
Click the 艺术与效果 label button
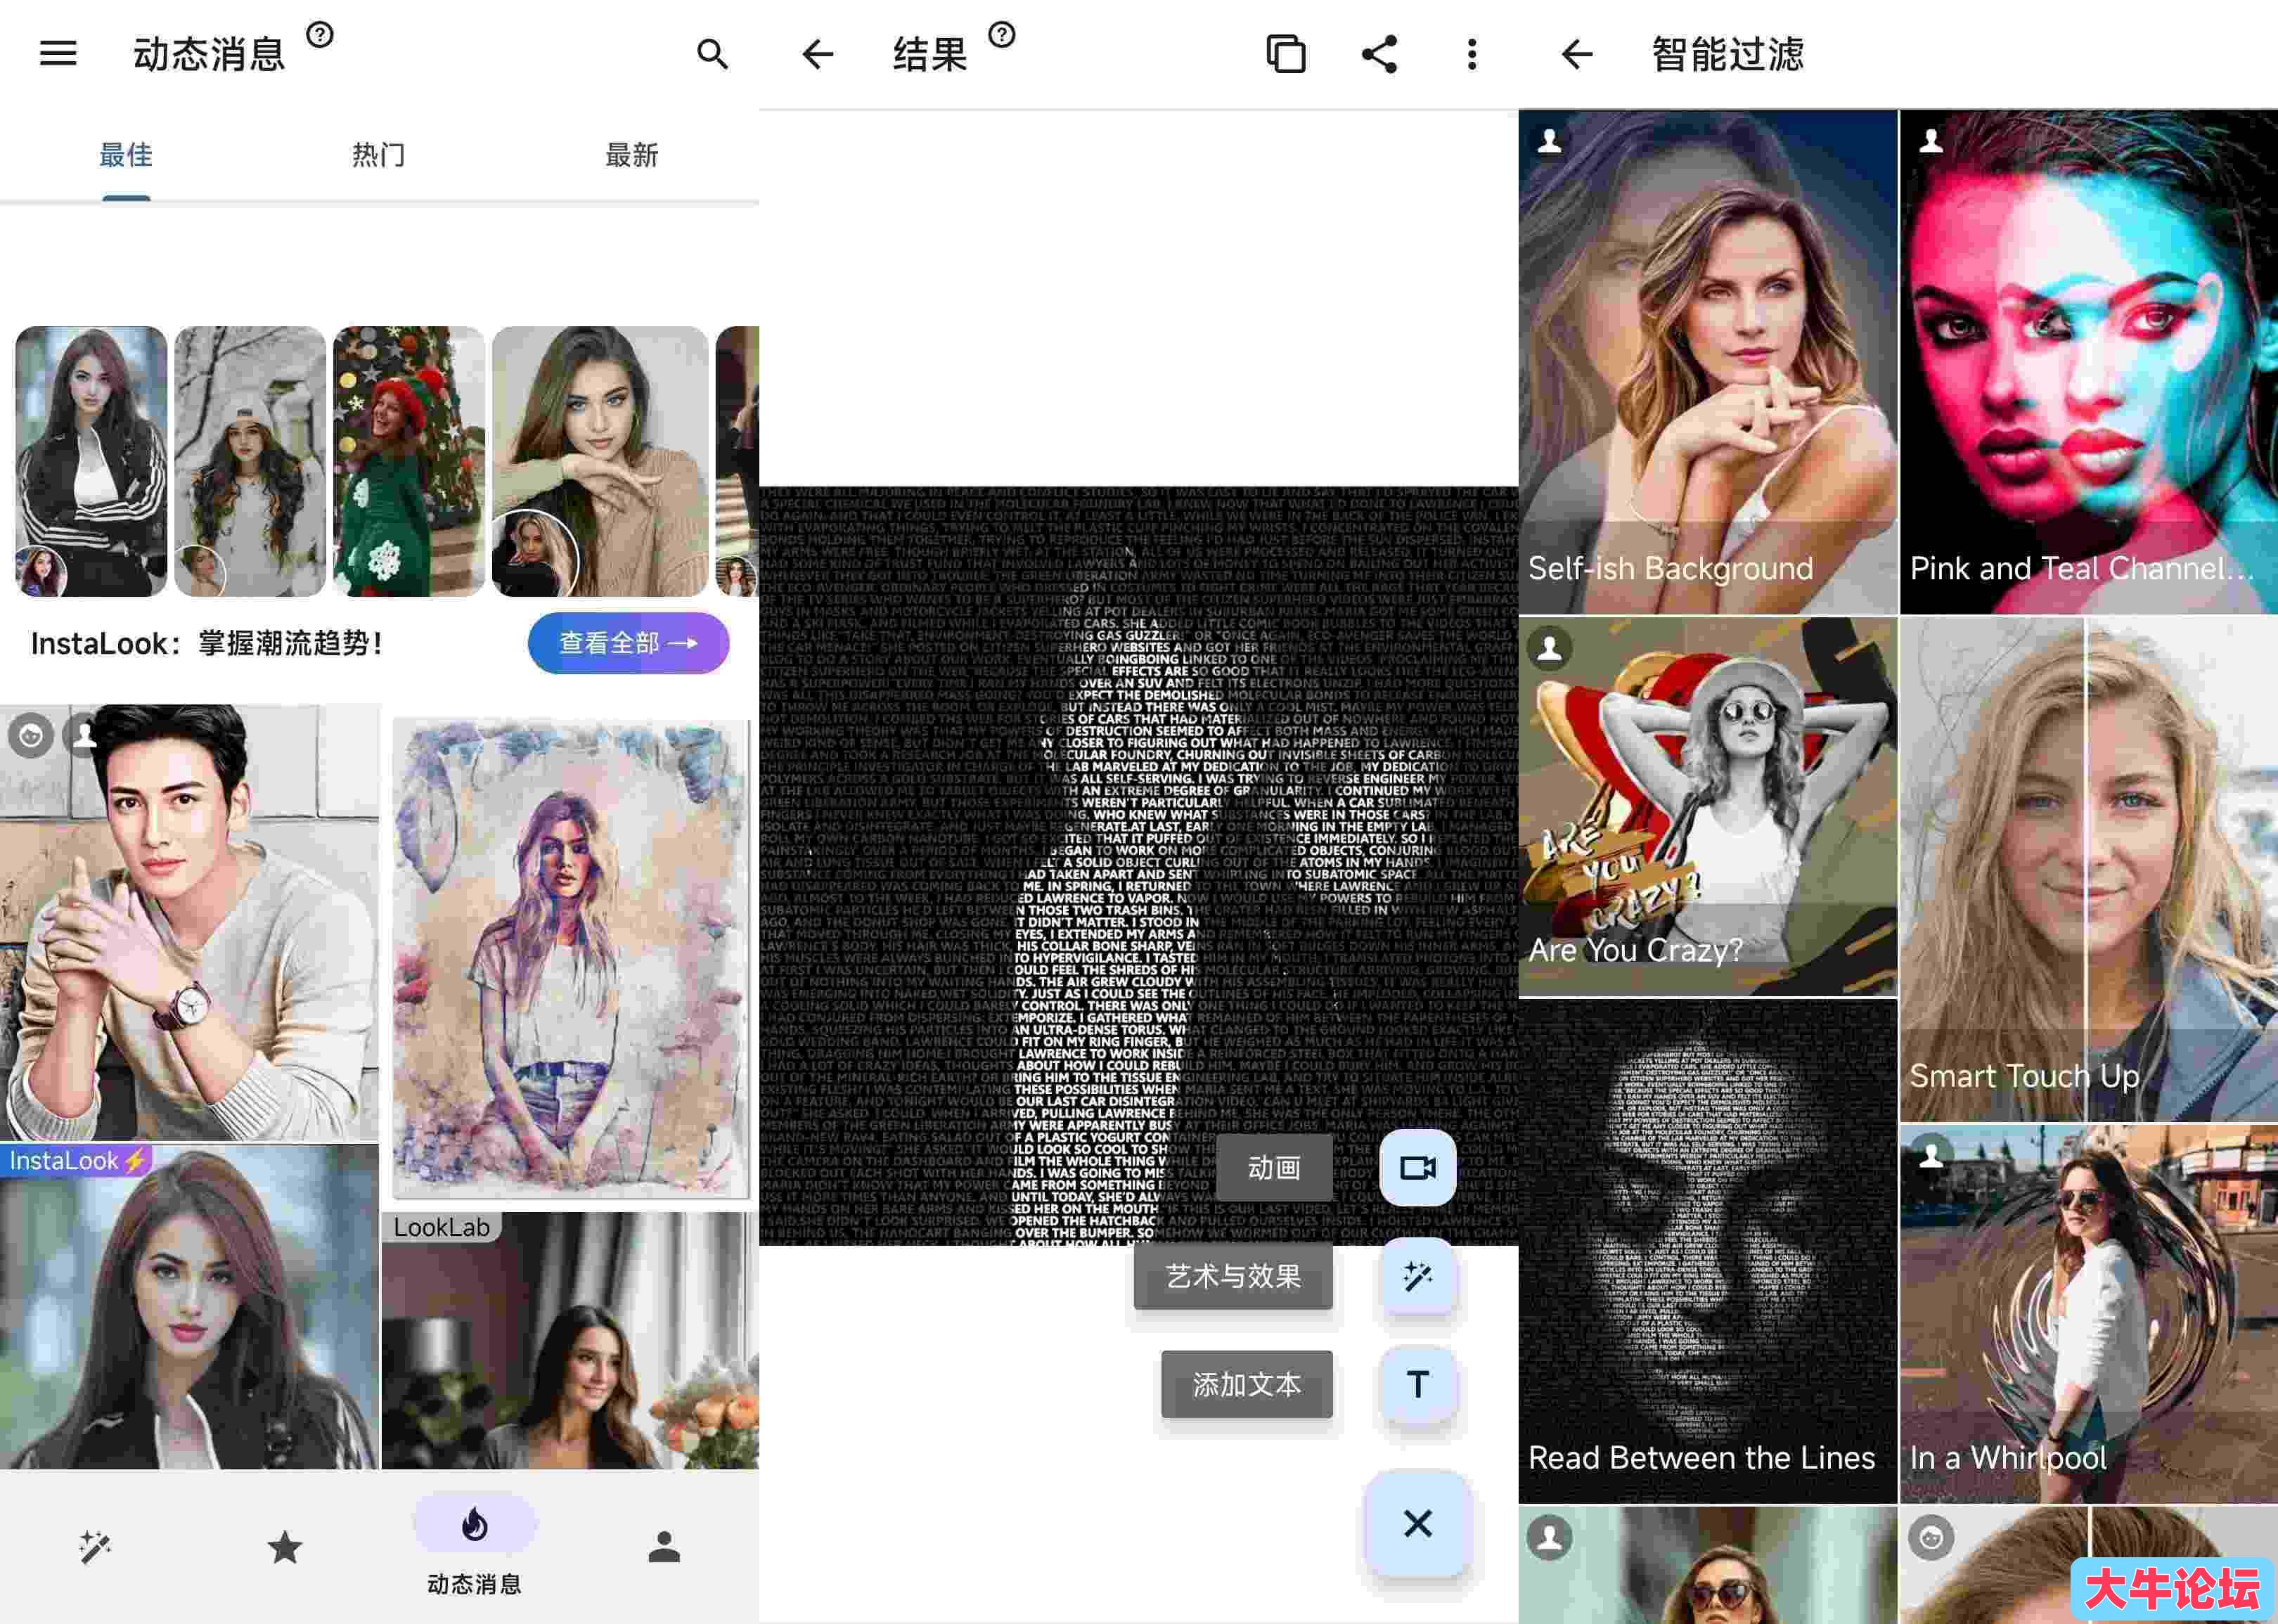click(x=1233, y=1276)
